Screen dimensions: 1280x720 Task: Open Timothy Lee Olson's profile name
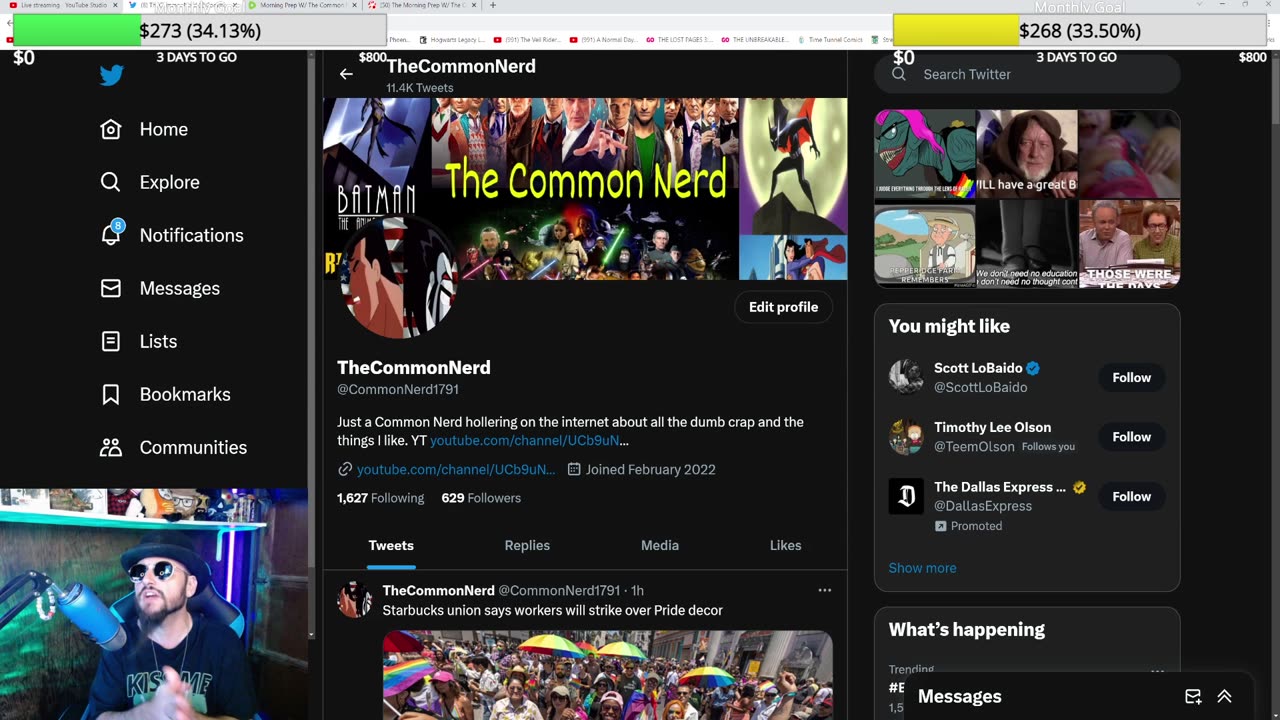[x=992, y=427]
